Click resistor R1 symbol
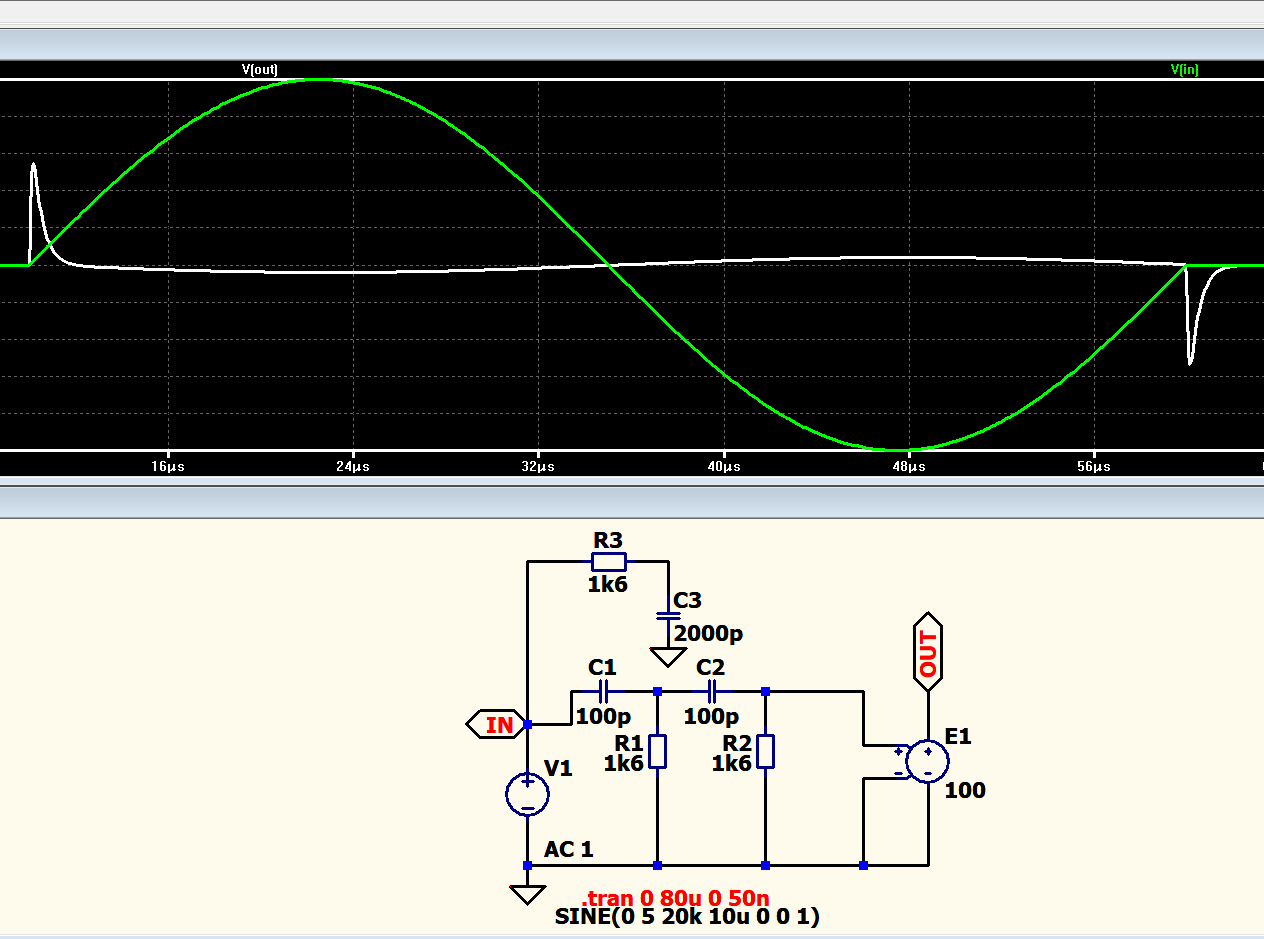1264x939 pixels. point(657,751)
